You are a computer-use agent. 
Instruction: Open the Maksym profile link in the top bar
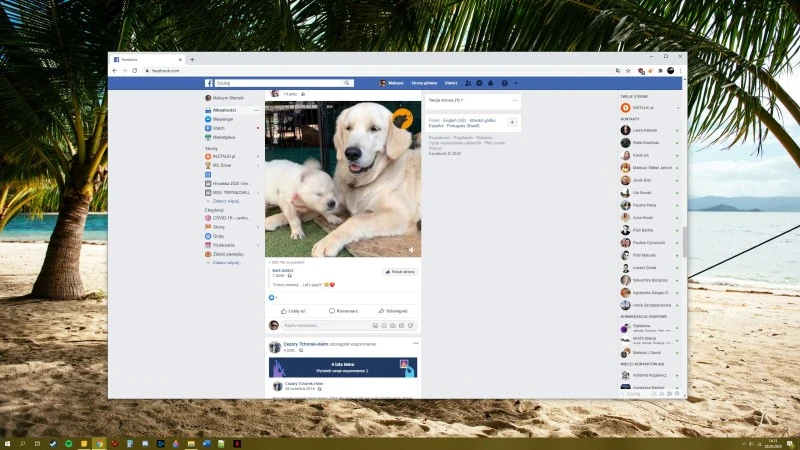(392, 83)
